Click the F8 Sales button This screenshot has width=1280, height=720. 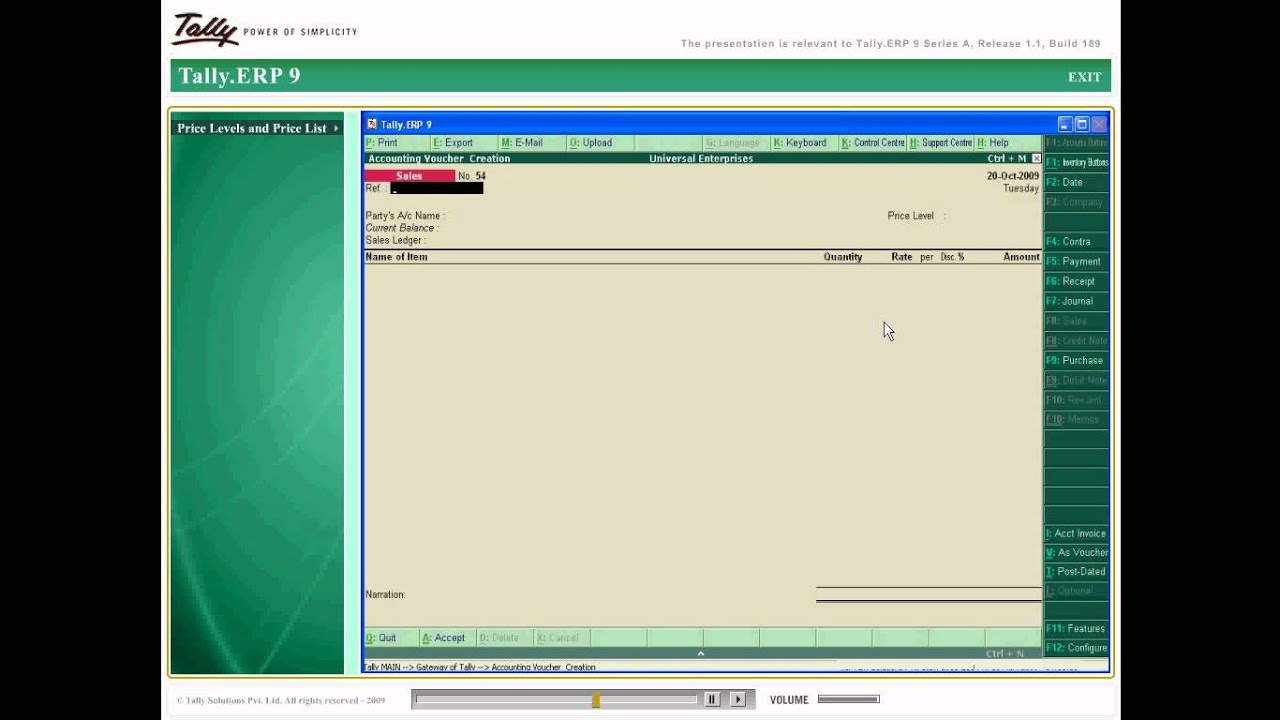click(1077, 321)
